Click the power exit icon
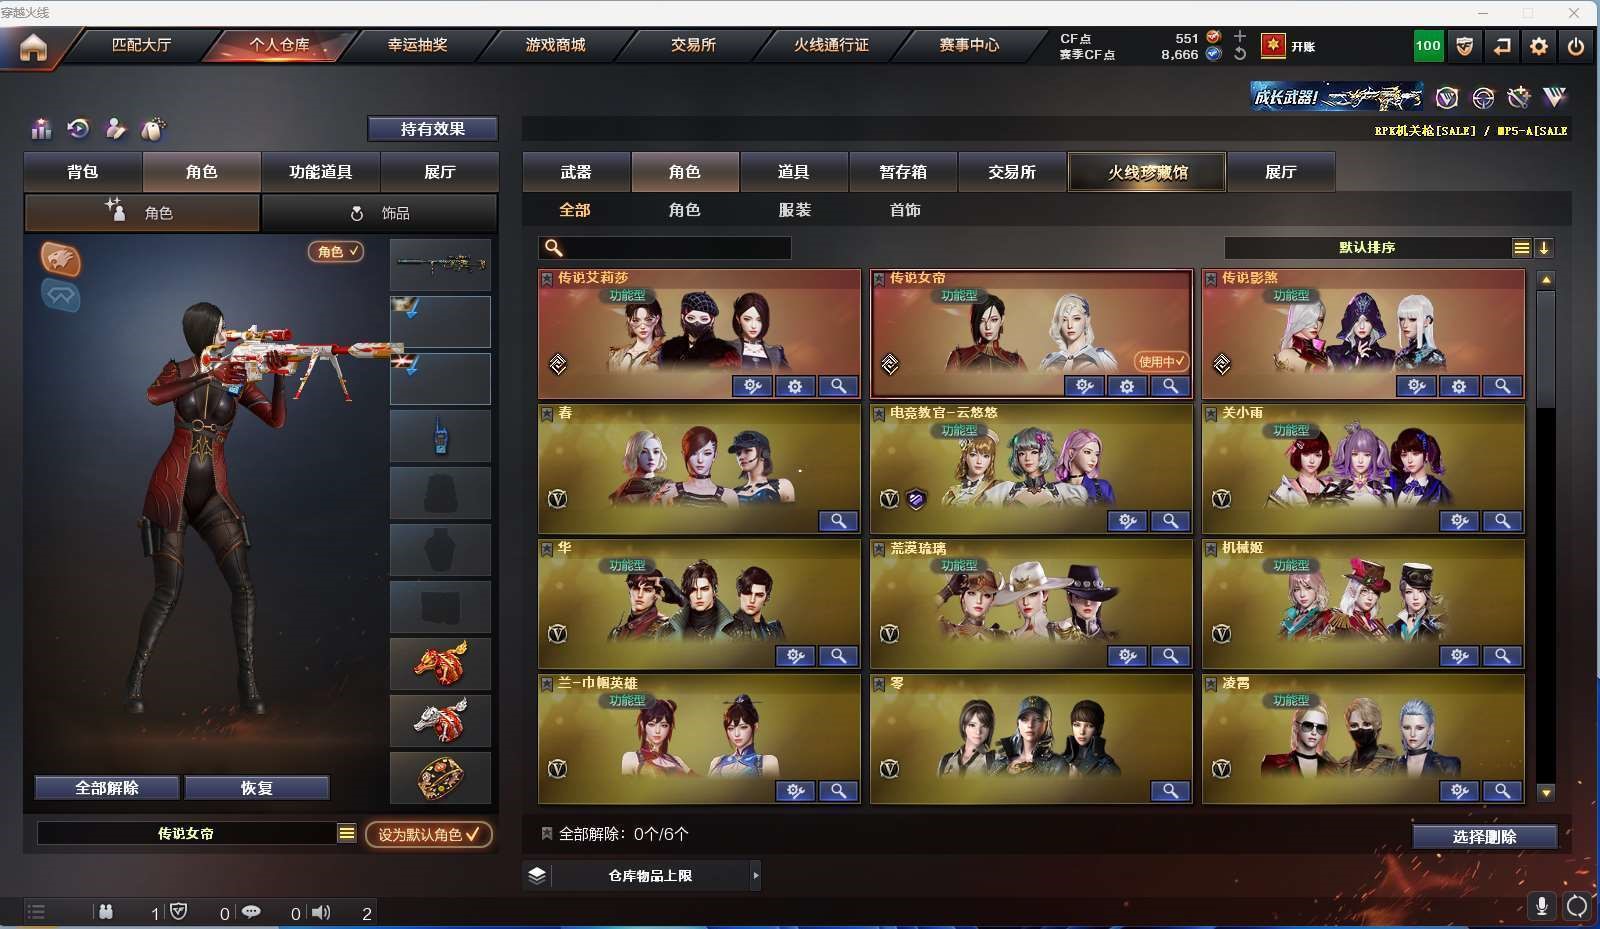The height and width of the screenshot is (929, 1600). 1576,46
